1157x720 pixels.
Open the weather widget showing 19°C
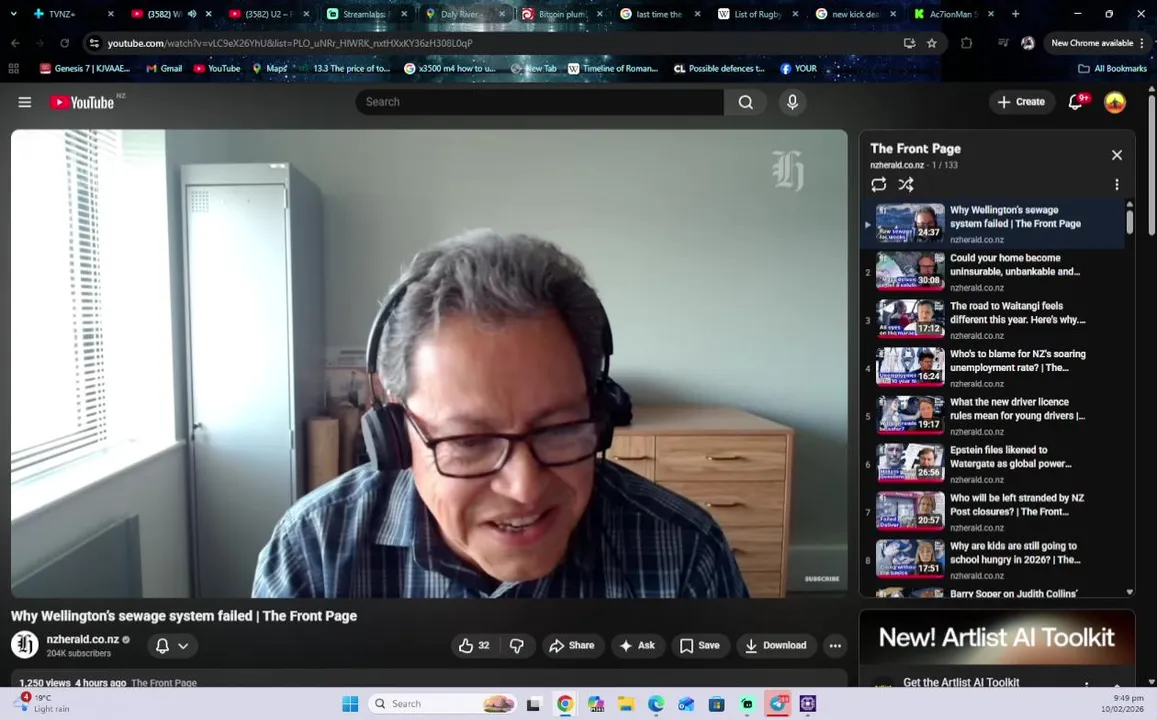[x=43, y=703]
